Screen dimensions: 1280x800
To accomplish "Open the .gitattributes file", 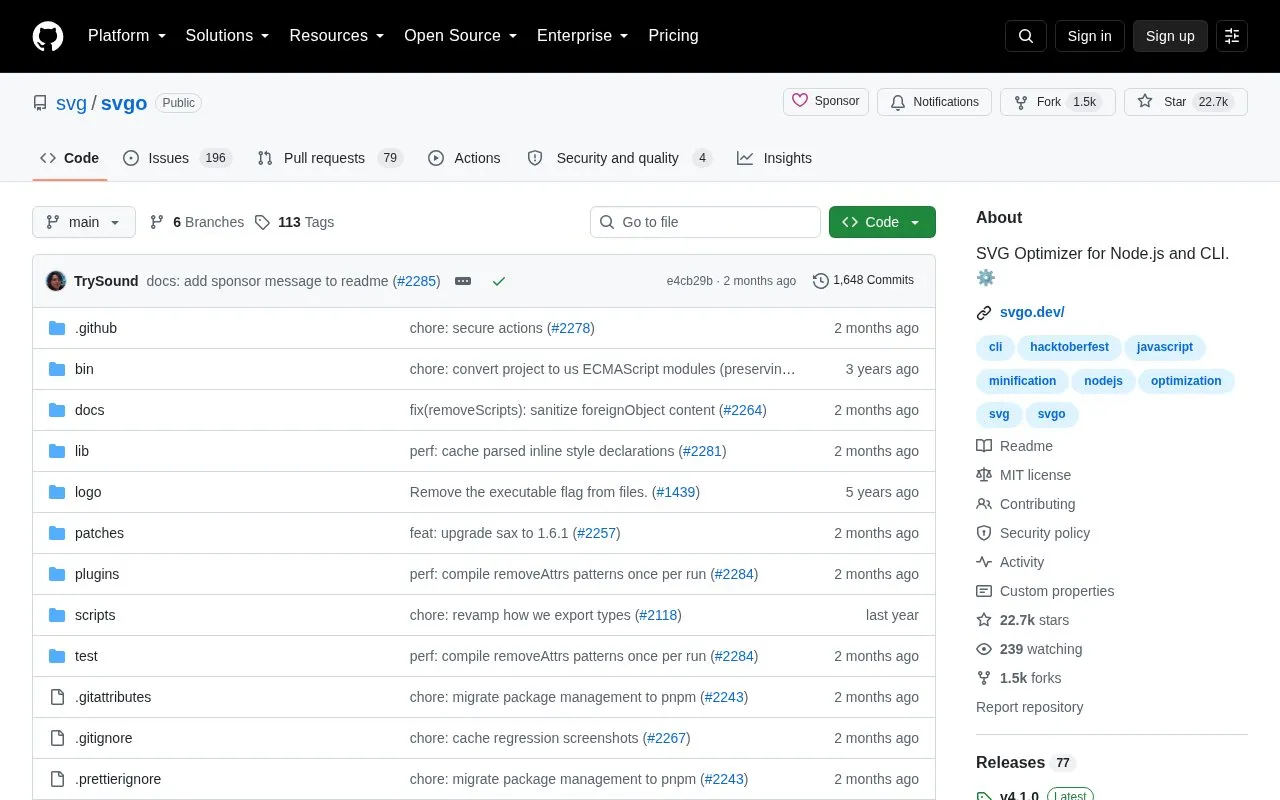I will 113,697.
